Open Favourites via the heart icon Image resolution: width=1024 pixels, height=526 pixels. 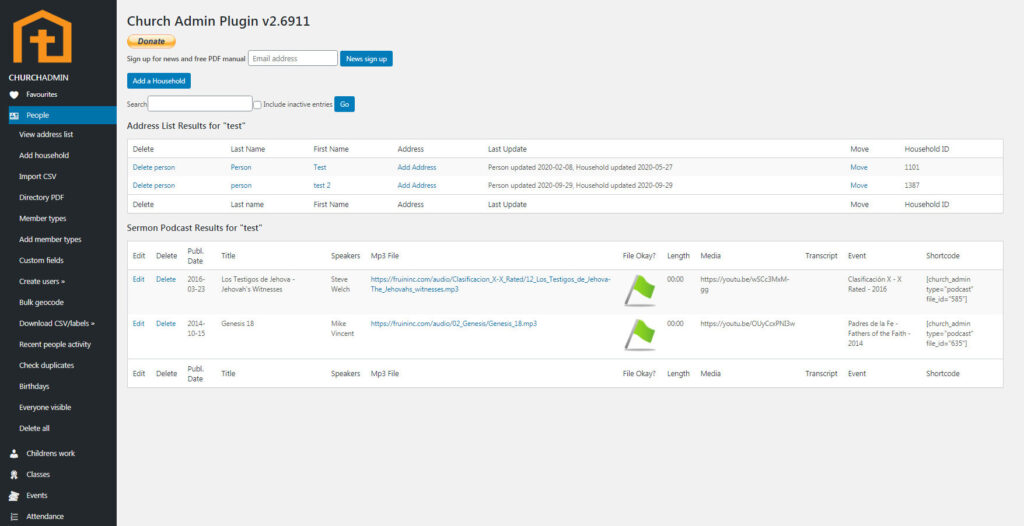coord(14,95)
